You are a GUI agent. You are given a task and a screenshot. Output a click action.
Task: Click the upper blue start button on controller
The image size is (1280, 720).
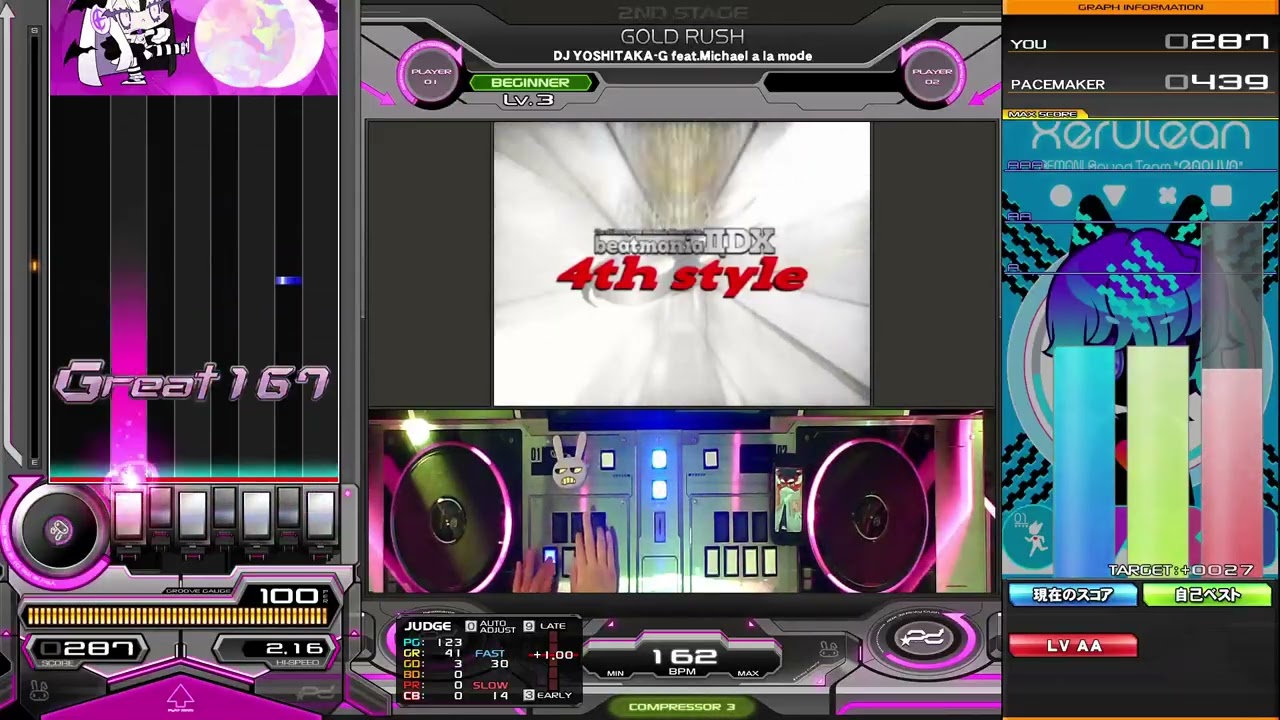tap(659, 459)
